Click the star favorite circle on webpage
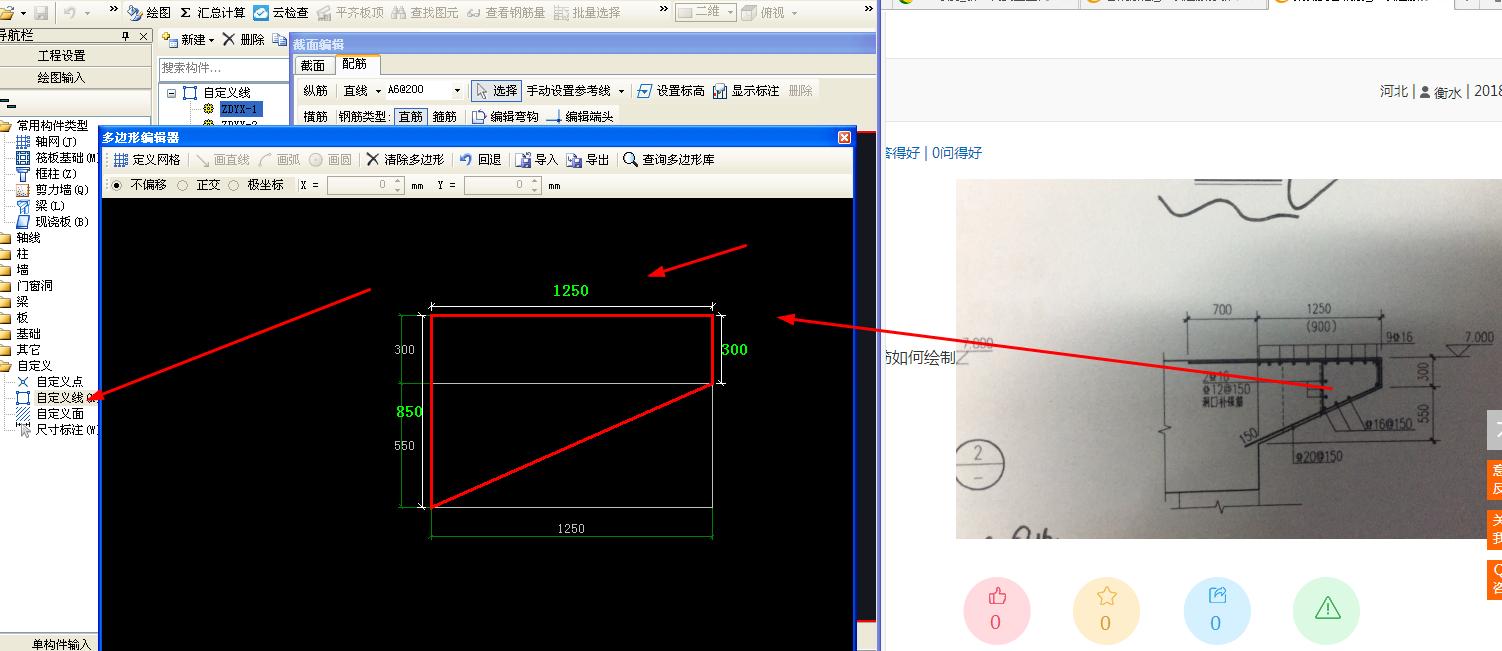 (x=1106, y=609)
